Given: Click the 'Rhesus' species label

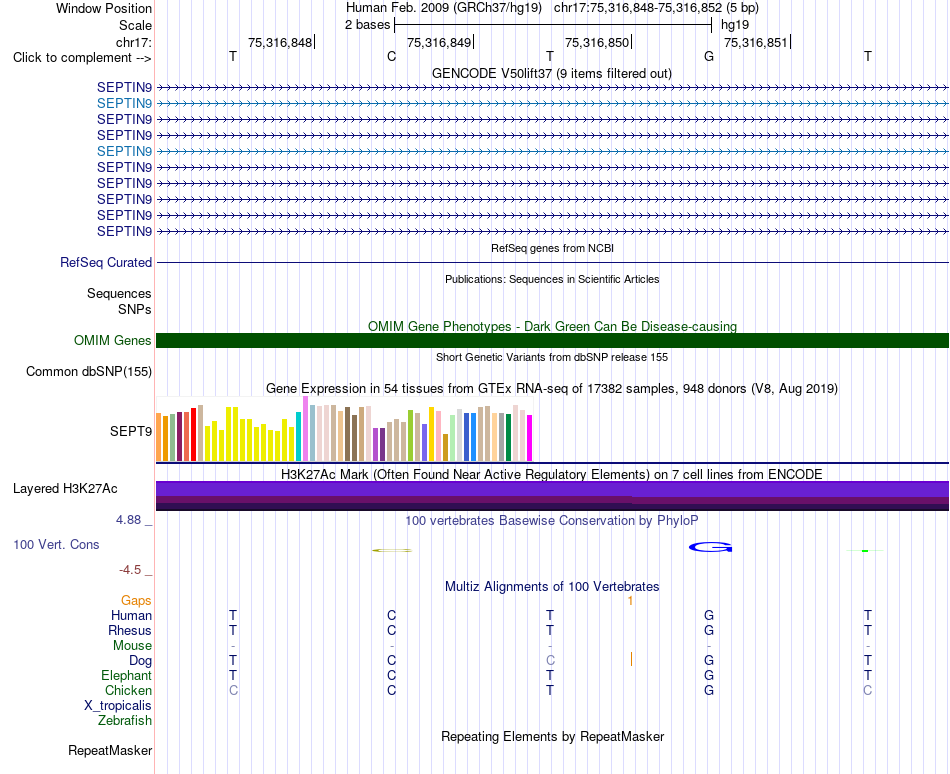Looking at the screenshot, I should [130, 630].
